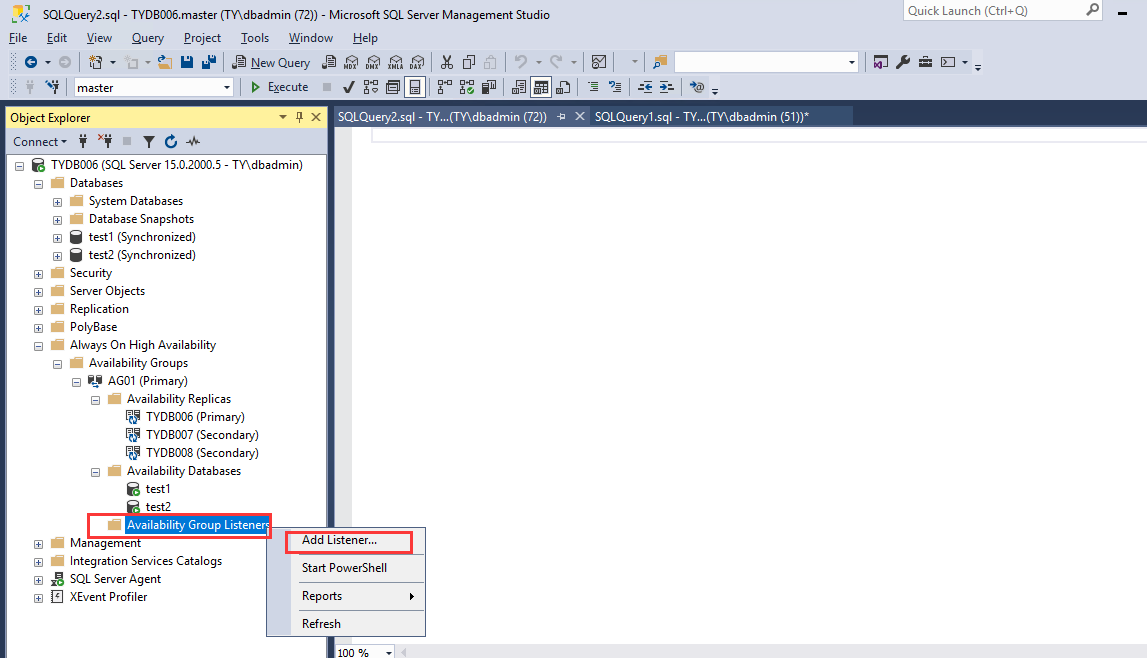Screen dimensions: 1147x658
Task: Click the Open File folder icon
Action: 165,63
